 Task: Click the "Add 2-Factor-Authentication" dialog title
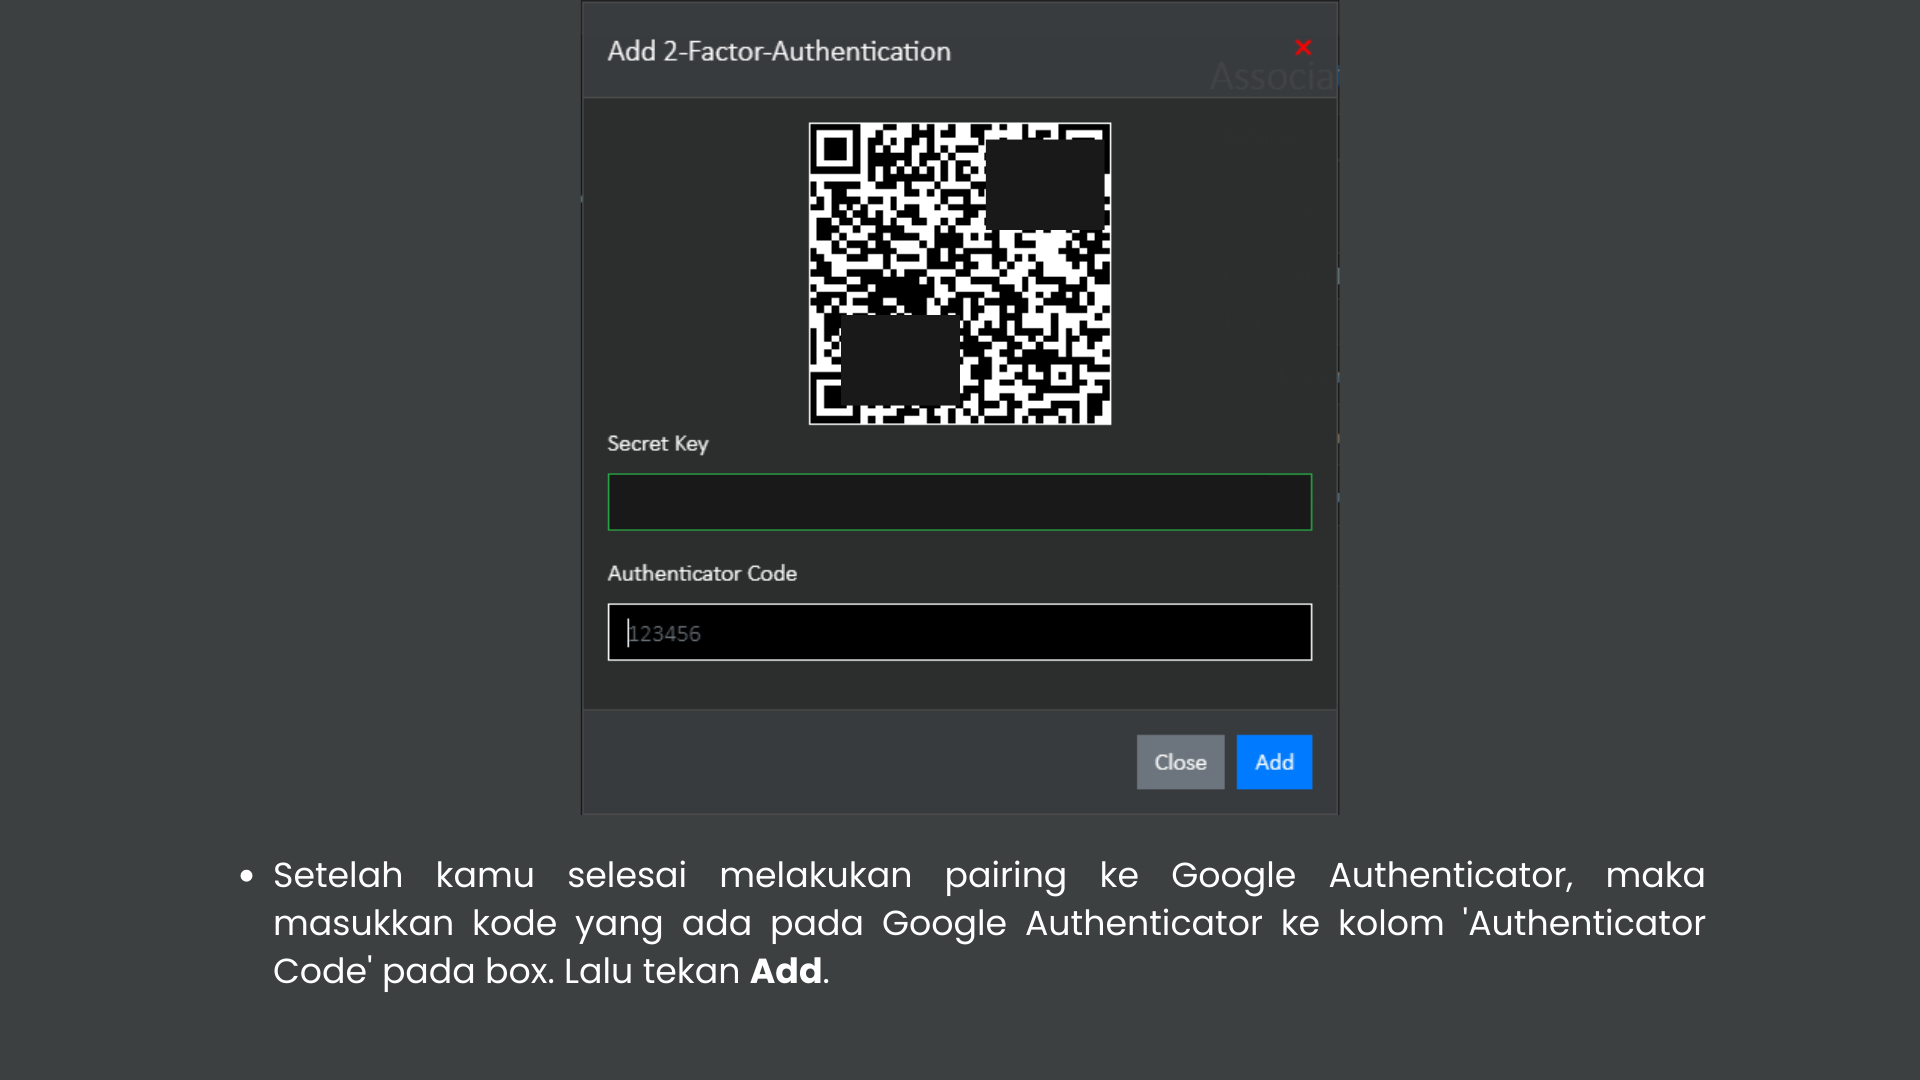coord(779,51)
